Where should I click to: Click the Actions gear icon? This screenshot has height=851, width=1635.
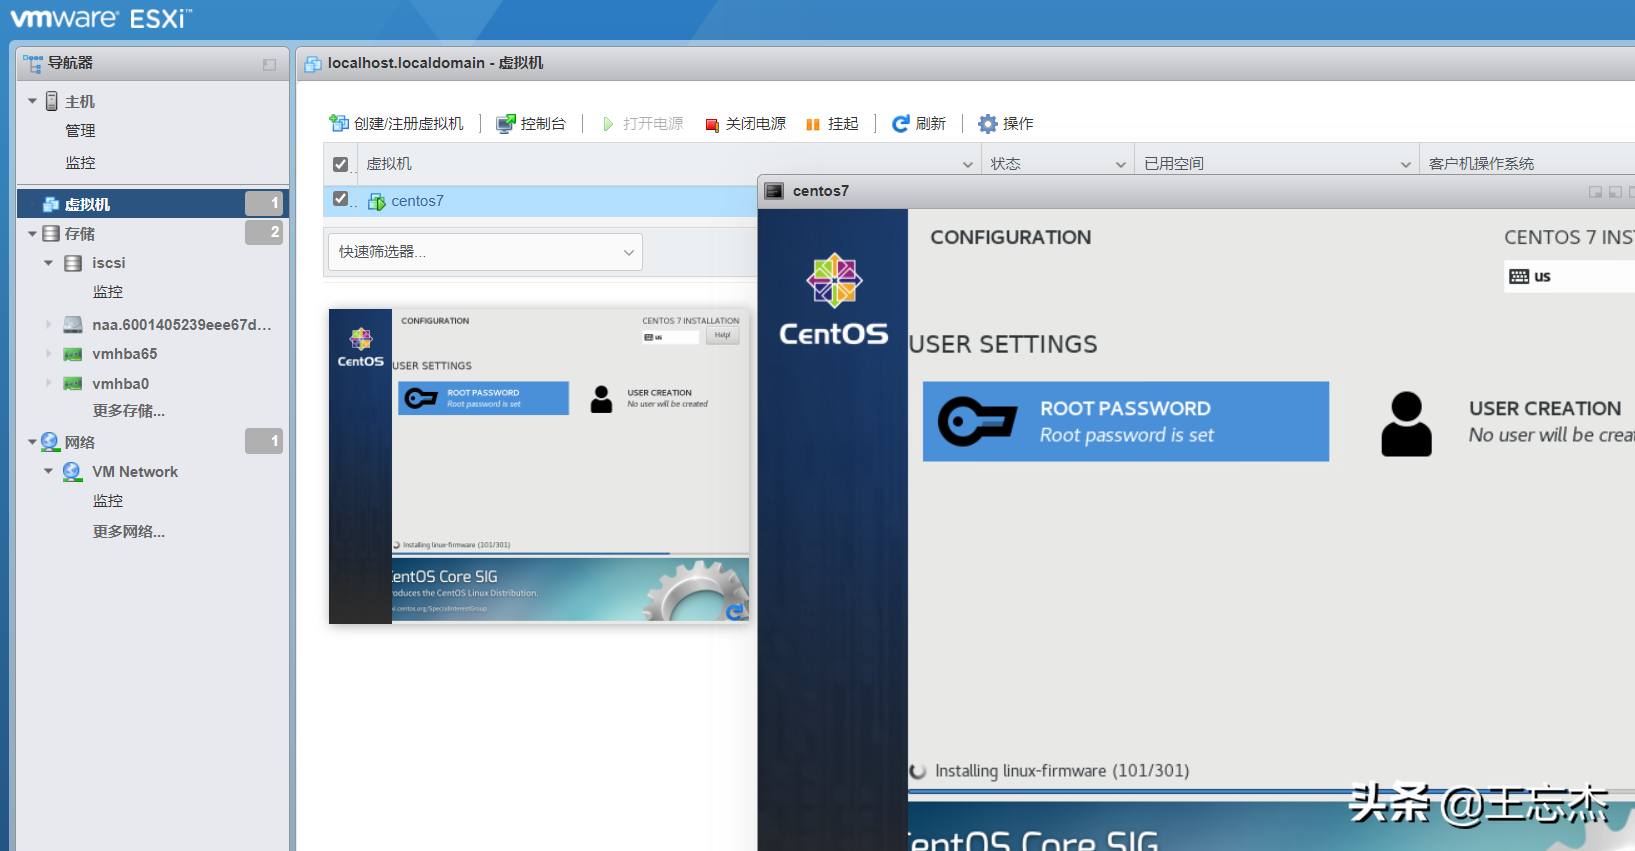[988, 123]
